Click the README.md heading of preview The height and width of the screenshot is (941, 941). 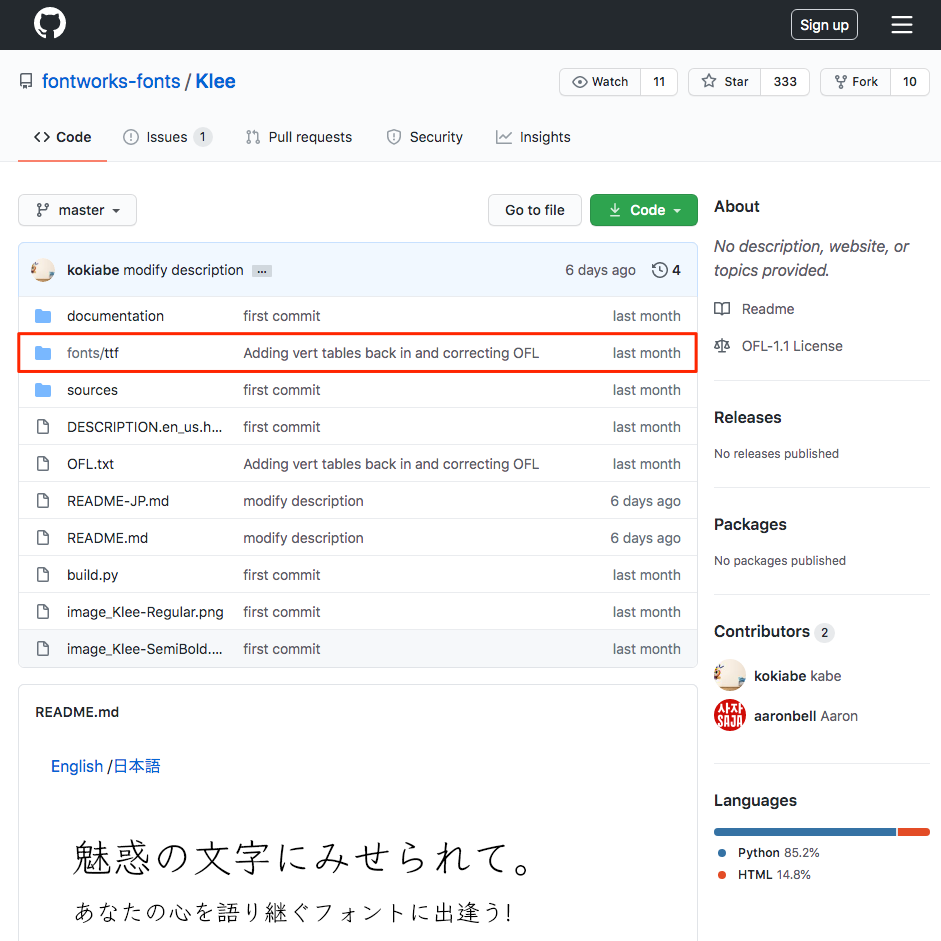77,712
